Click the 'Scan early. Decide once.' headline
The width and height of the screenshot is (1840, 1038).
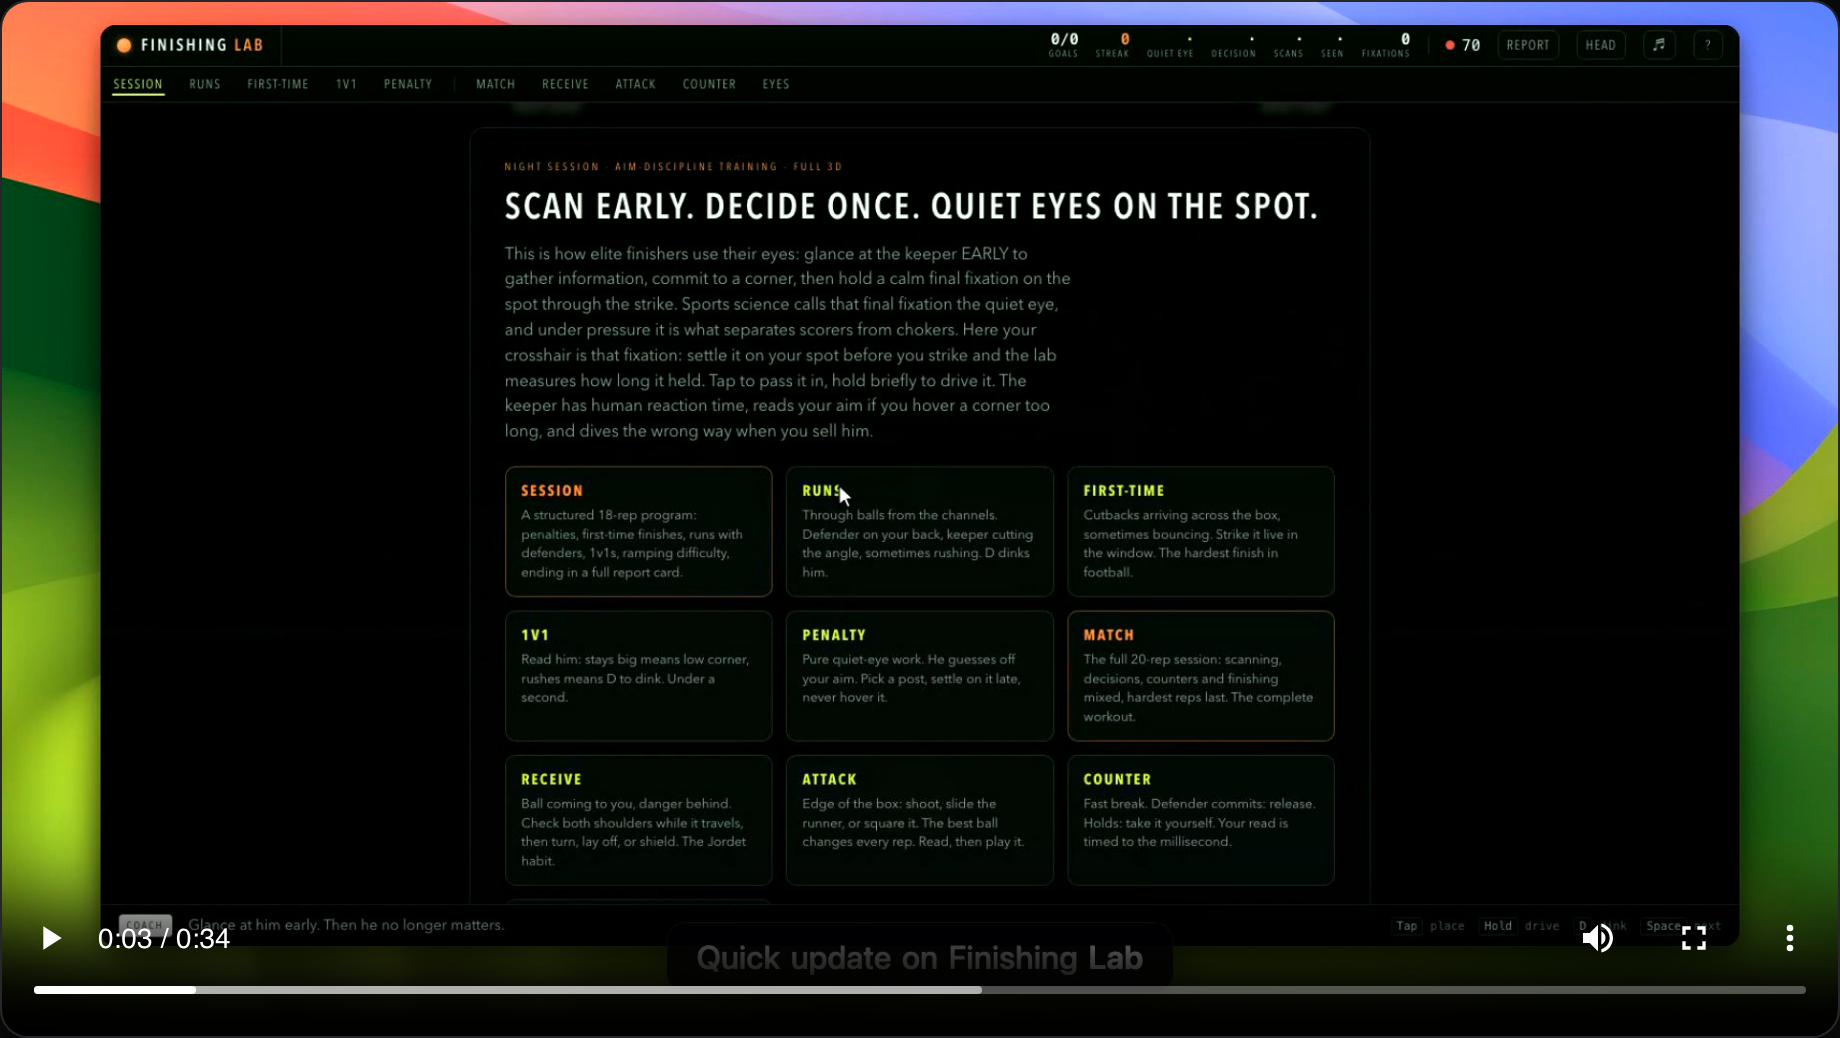(x=911, y=207)
